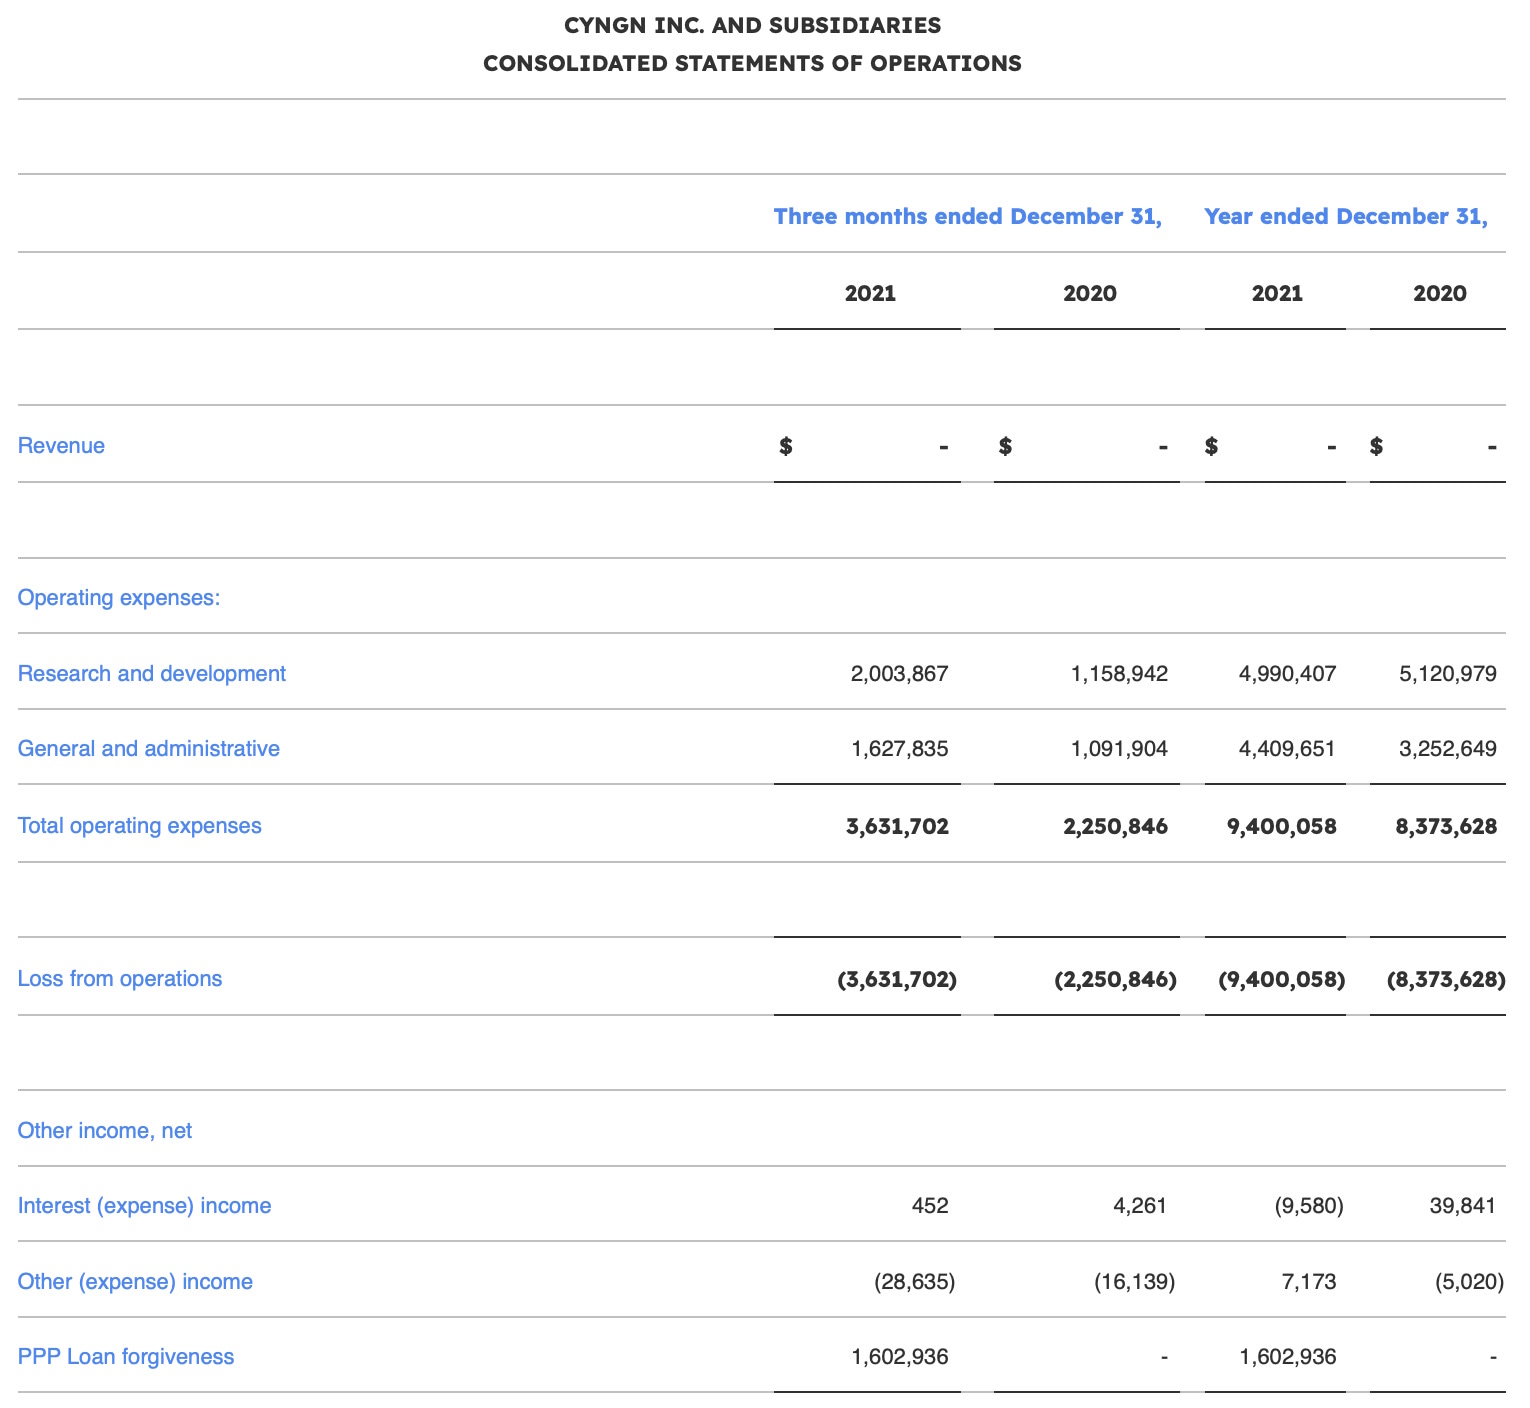Click loss from operations (2,250,846)

pos(1116,979)
